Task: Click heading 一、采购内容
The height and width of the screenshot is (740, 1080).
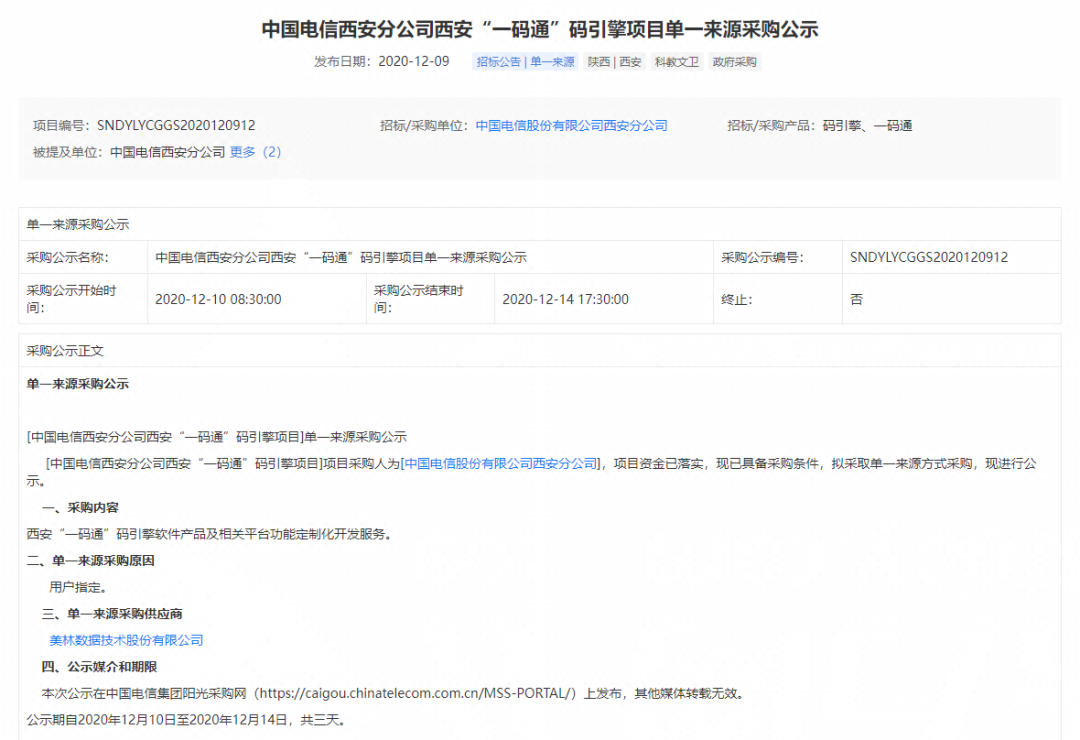Action: tap(80, 508)
